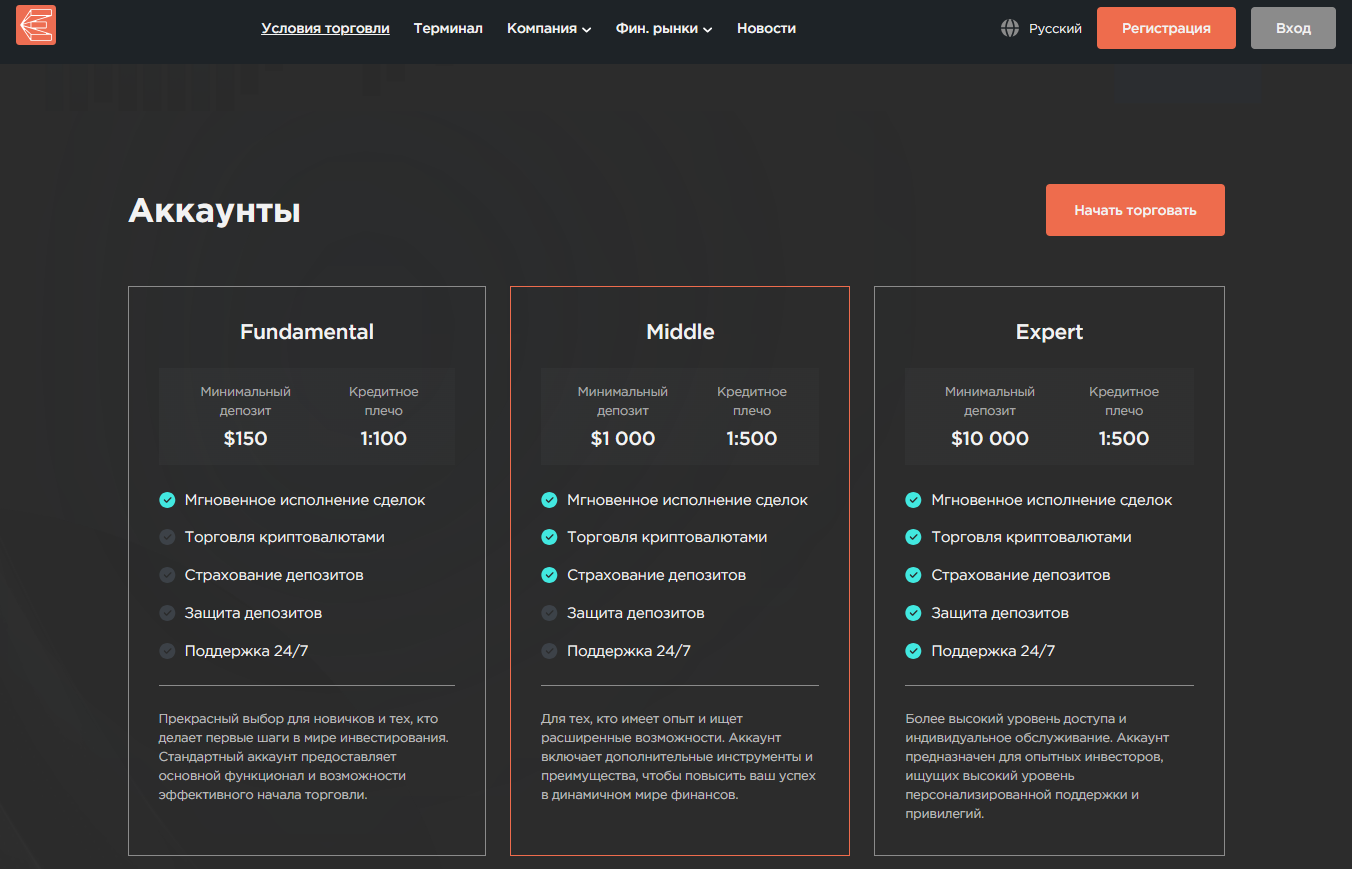Go to Терминал in navigation
Screen dimensions: 1352x869
point(448,28)
